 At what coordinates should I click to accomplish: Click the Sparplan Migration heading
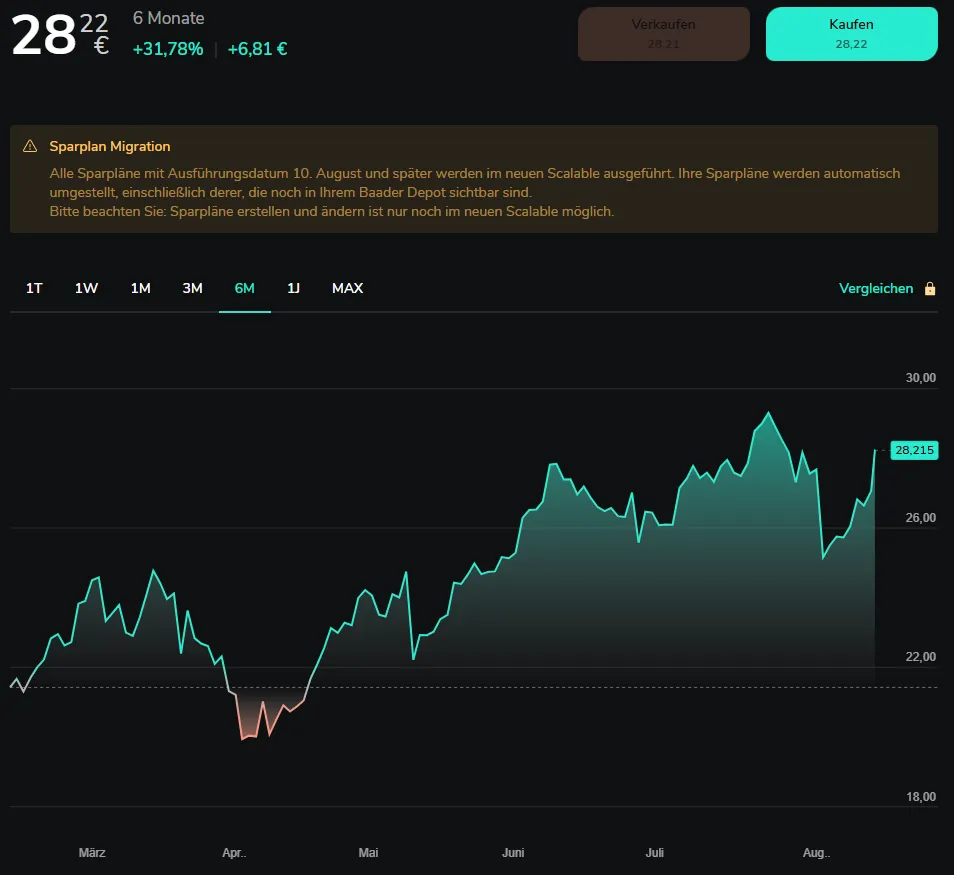(110, 146)
